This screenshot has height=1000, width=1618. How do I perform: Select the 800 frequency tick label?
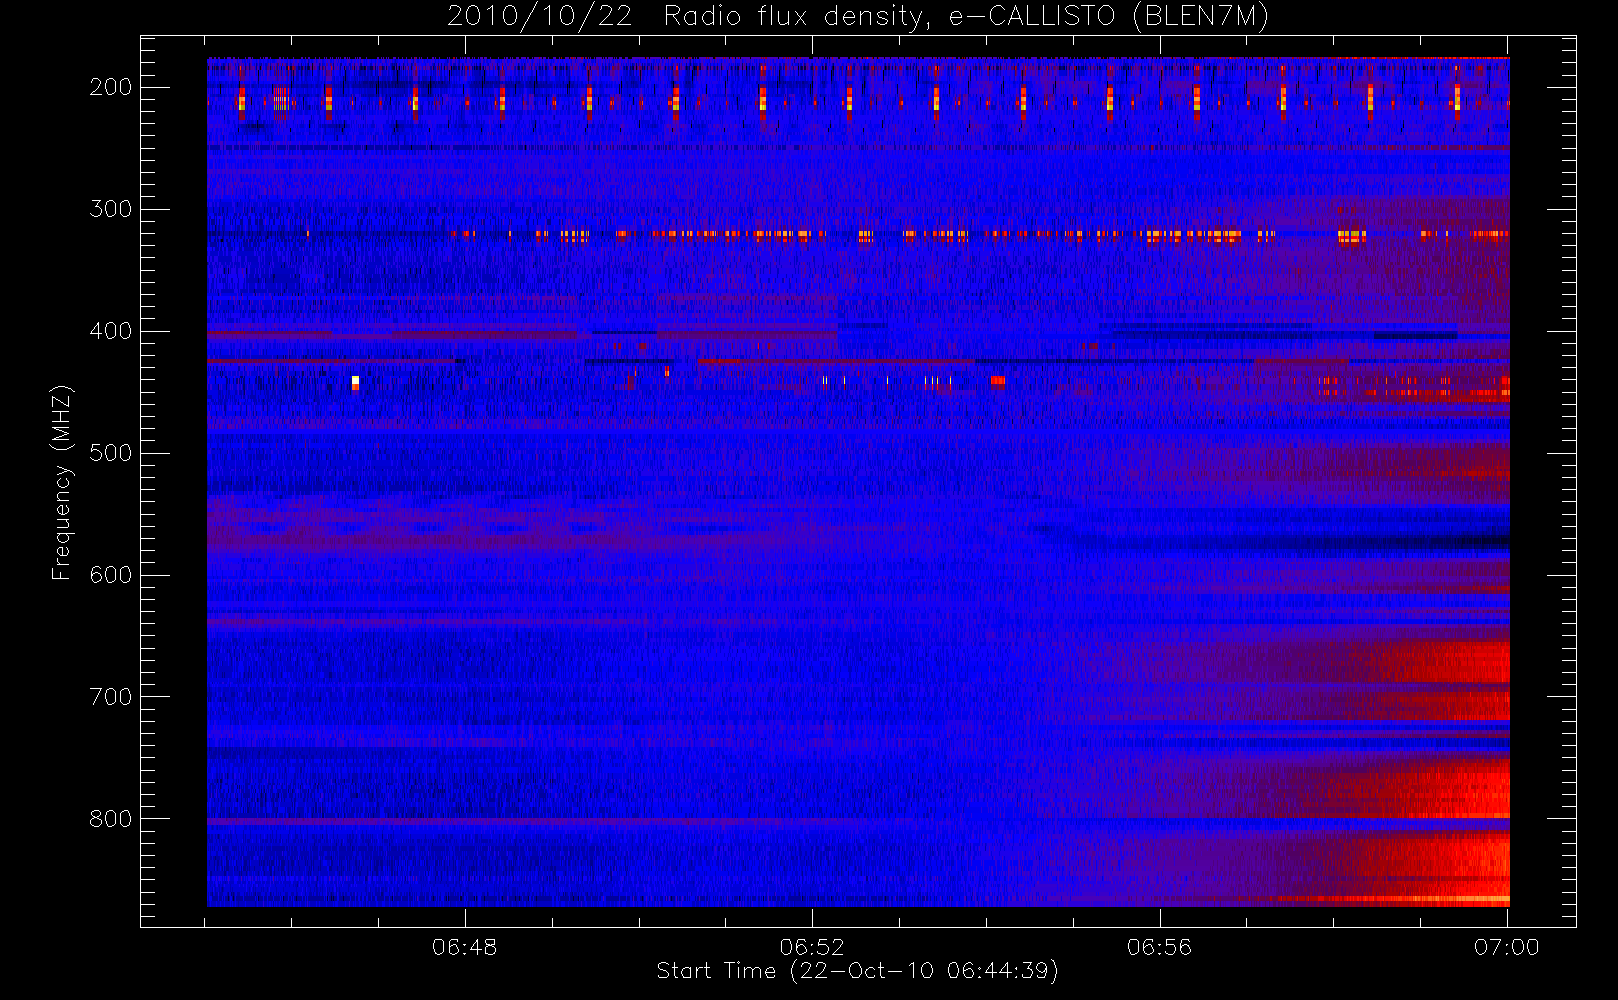[x=110, y=819]
